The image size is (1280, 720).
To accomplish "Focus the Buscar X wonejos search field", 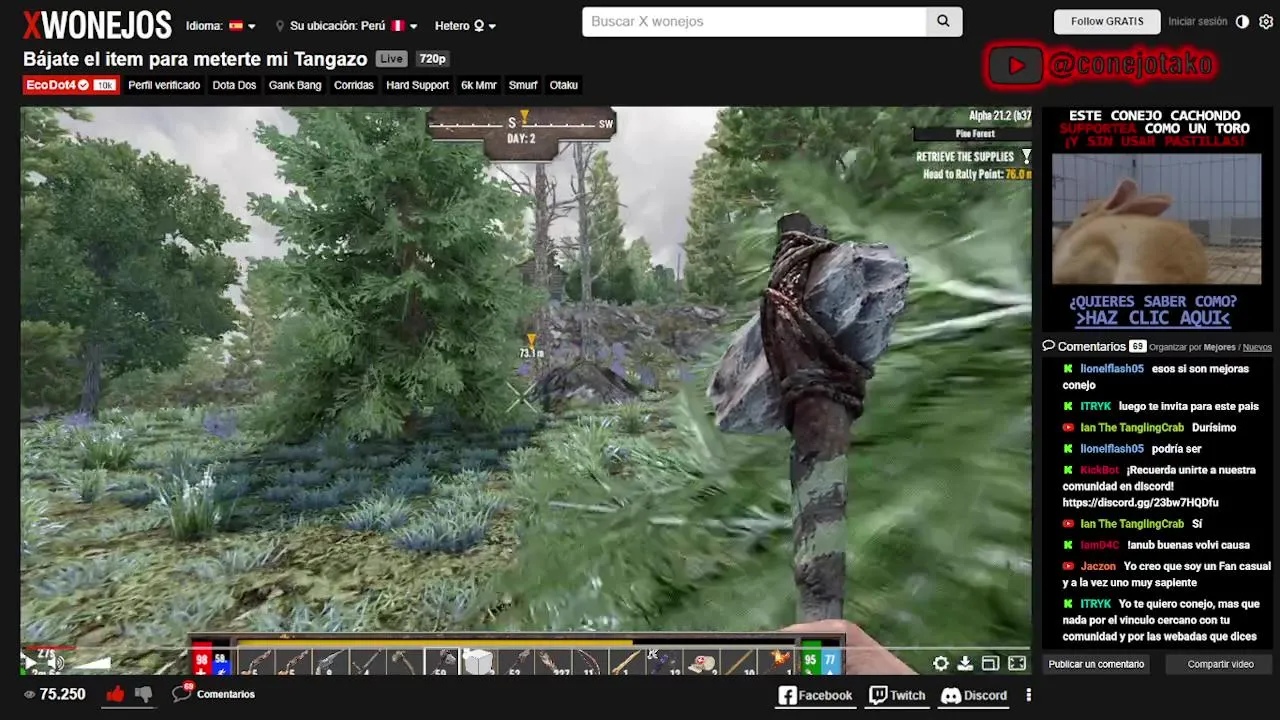I will (x=754, y=21).
